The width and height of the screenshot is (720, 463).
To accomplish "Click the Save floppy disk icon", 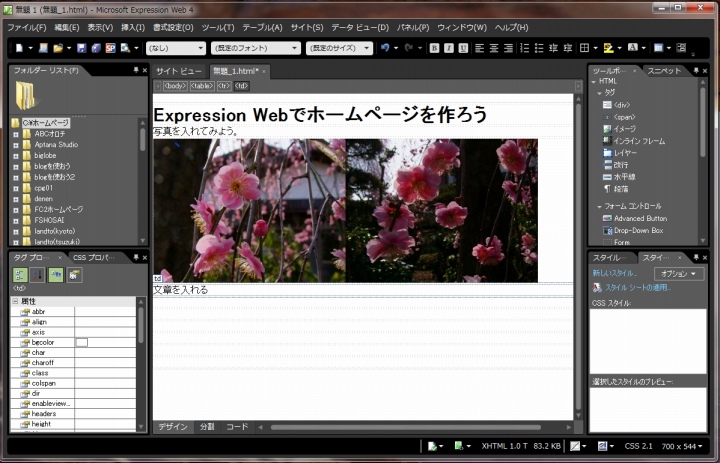I will (x=82, y=48).
